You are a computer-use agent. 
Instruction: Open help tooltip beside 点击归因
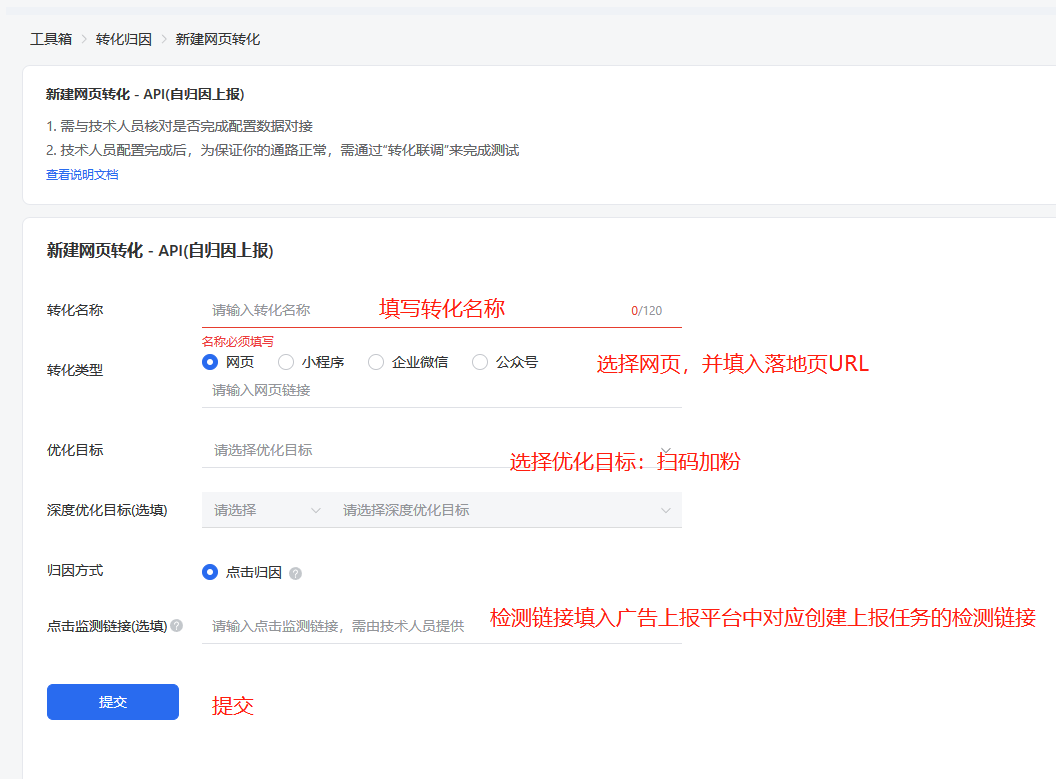tap(295, 574)
